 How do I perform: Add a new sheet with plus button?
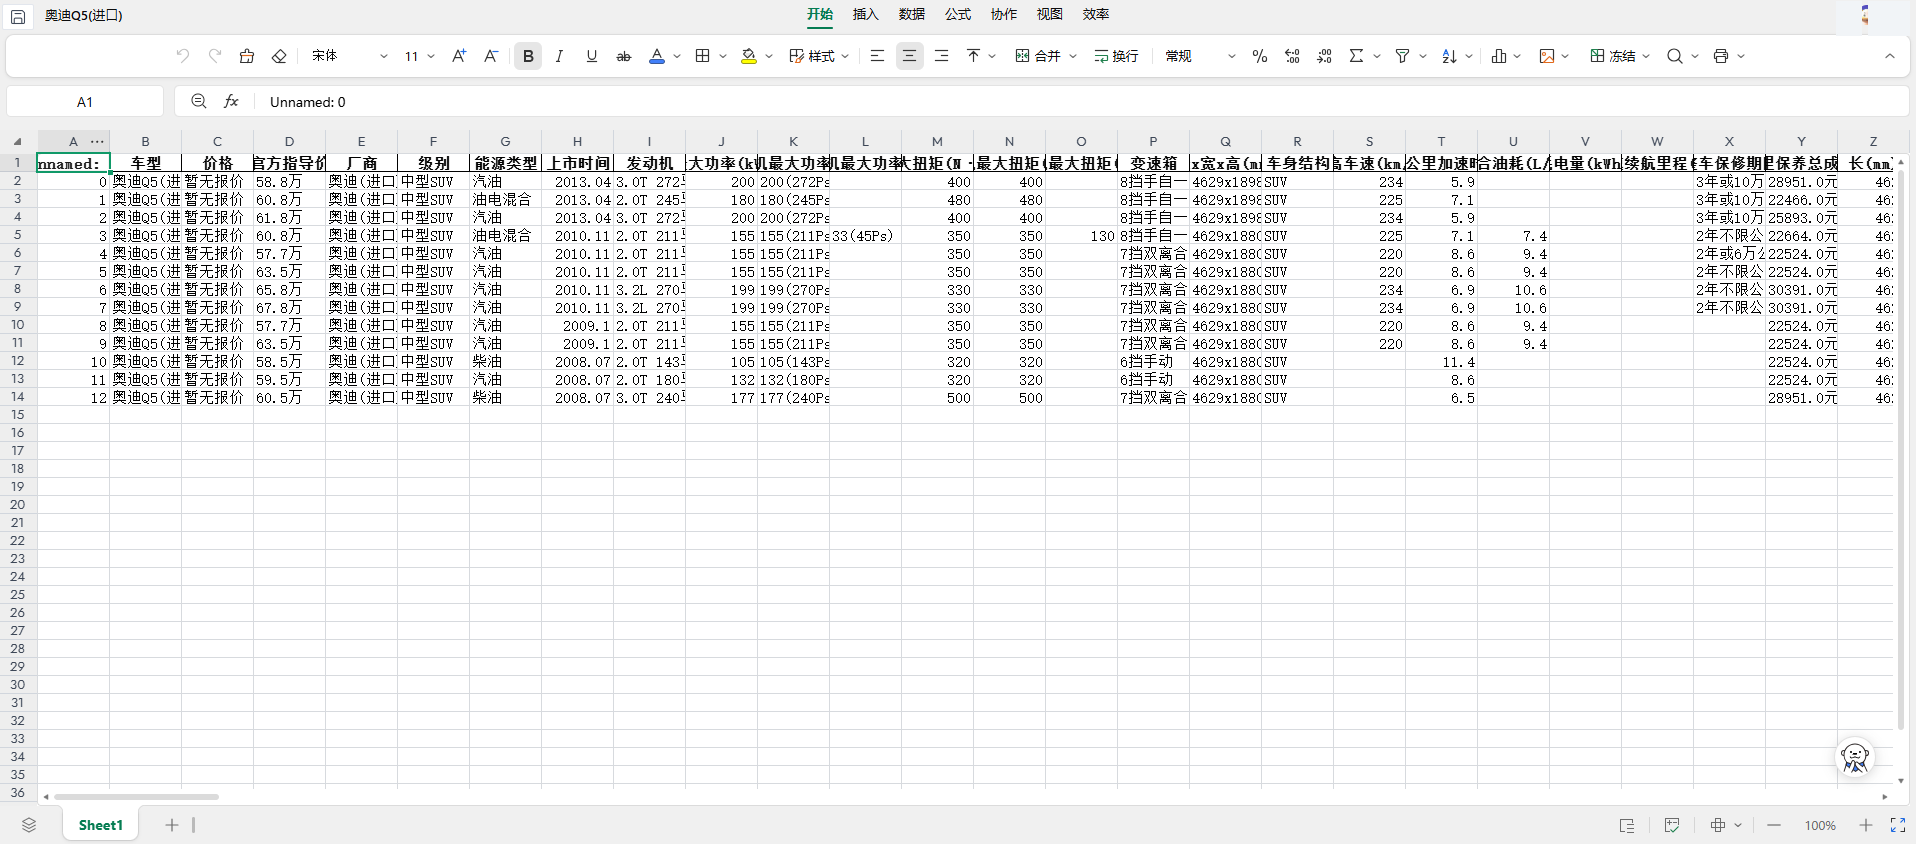click(172, 825)
